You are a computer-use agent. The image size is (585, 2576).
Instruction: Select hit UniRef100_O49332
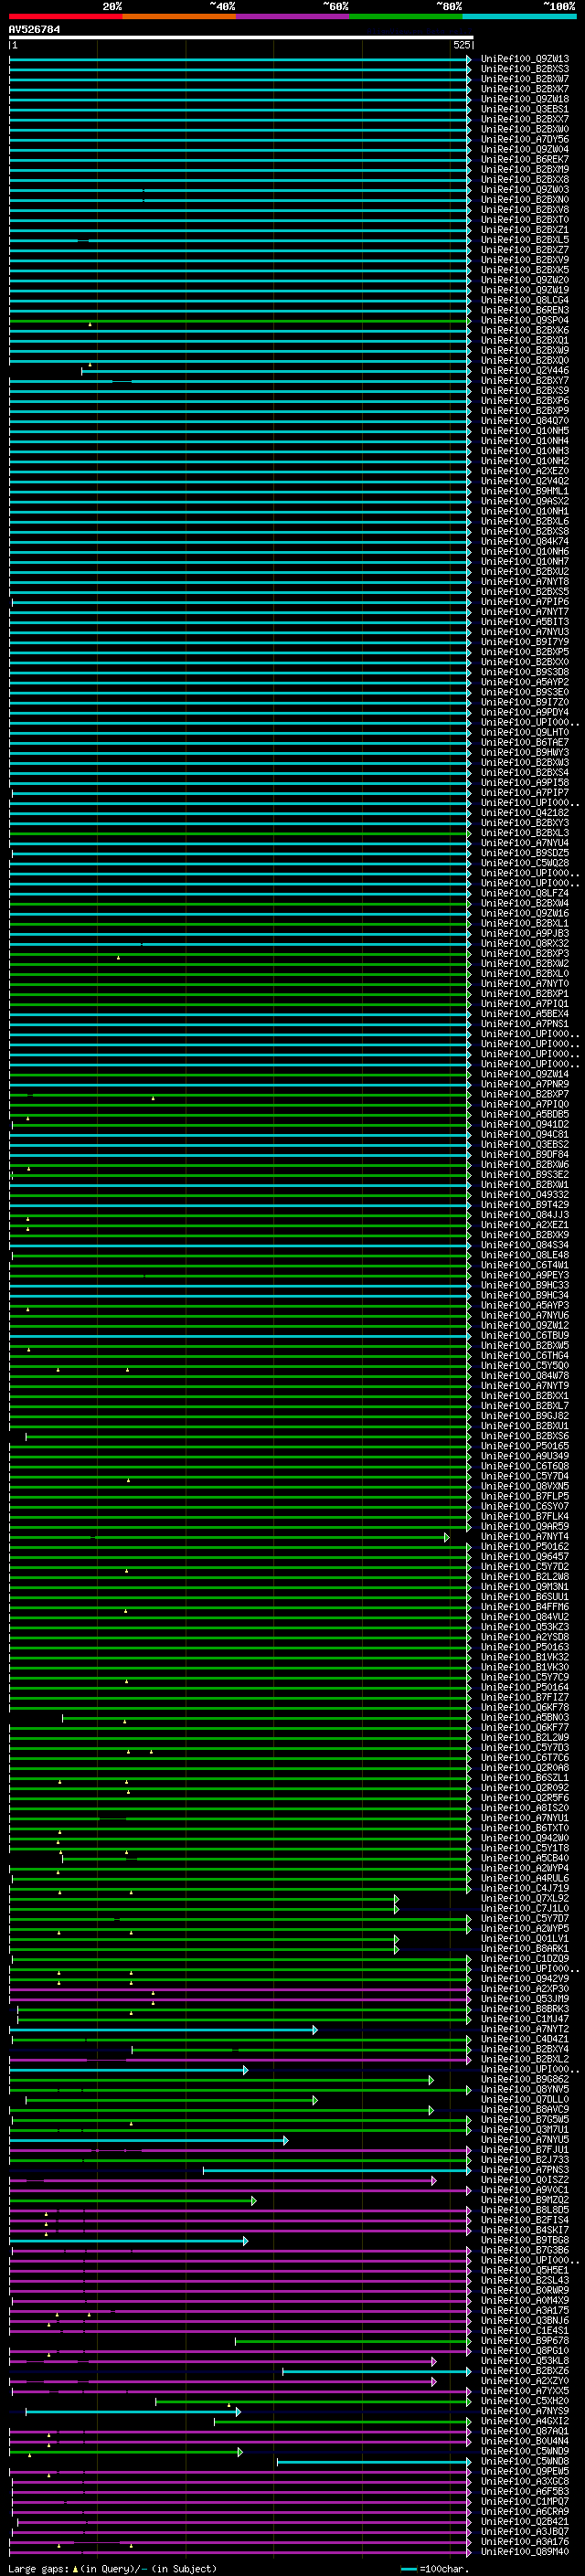[525, 1195]
